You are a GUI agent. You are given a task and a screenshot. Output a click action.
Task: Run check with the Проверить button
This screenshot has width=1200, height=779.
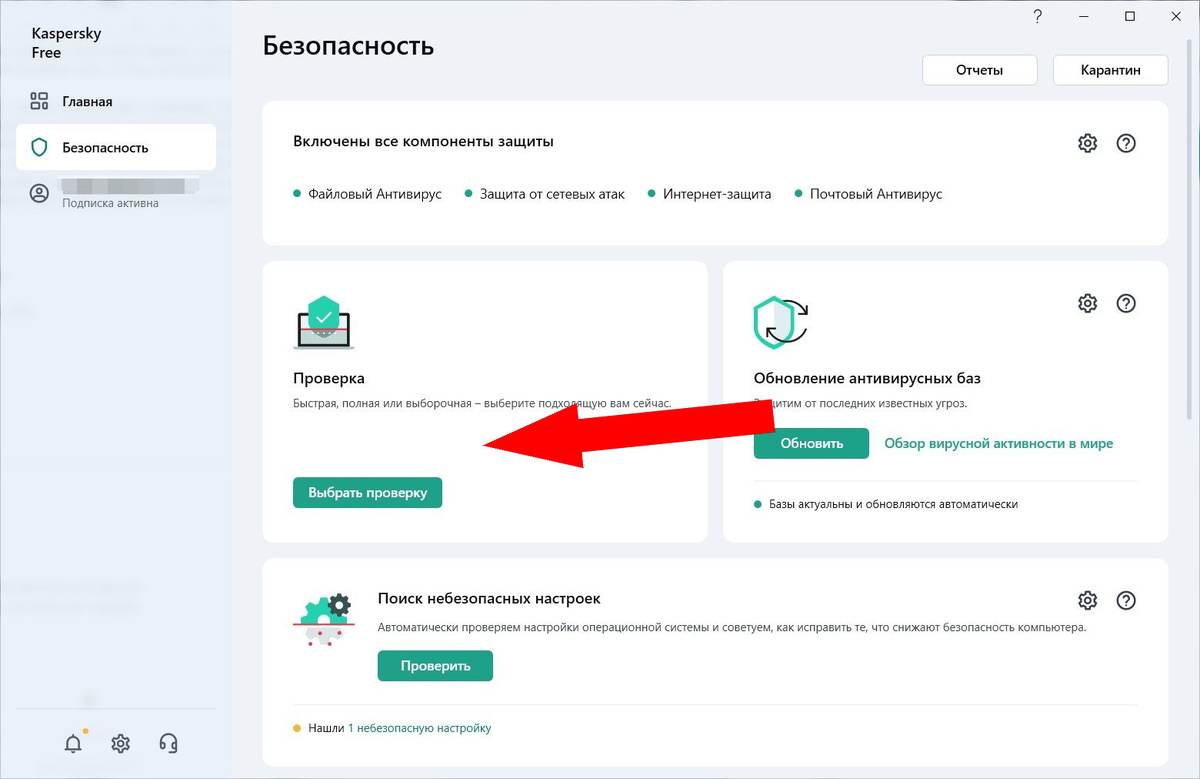coord(435,665)
